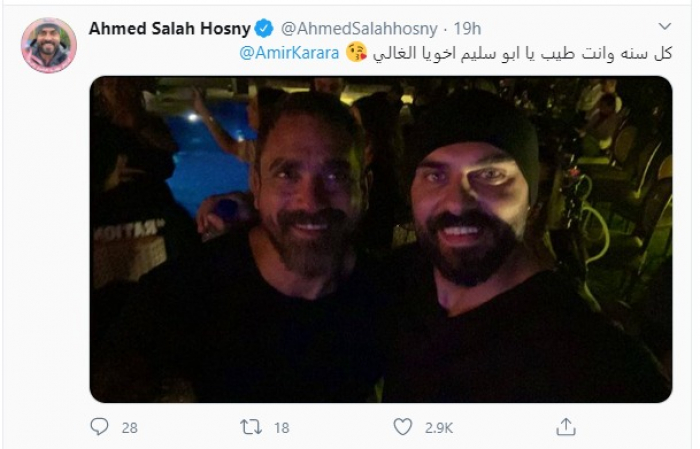Screen dimensions: 700x449
Task: Open Ahmed Salah Hosny's profile avatar
Action: point(48,45)
